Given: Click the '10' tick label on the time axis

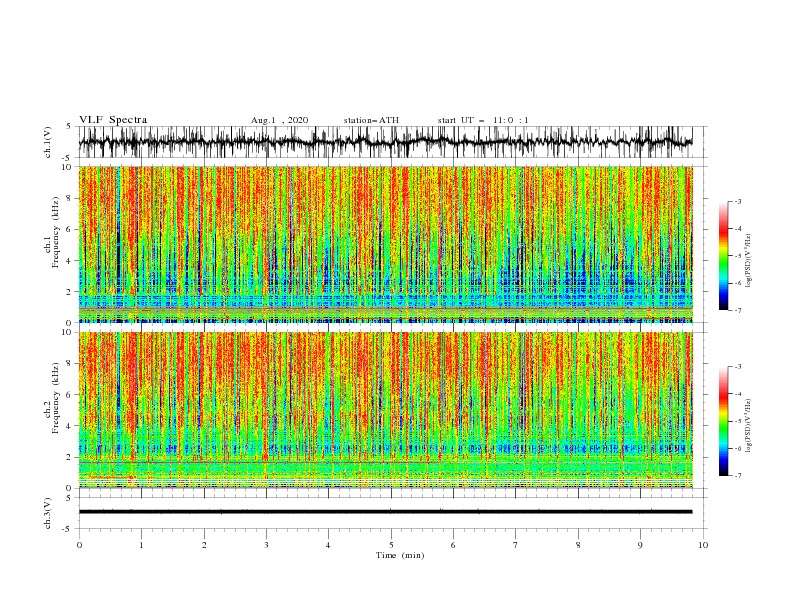Looking at the screenshot, I should tap(703, 545).
